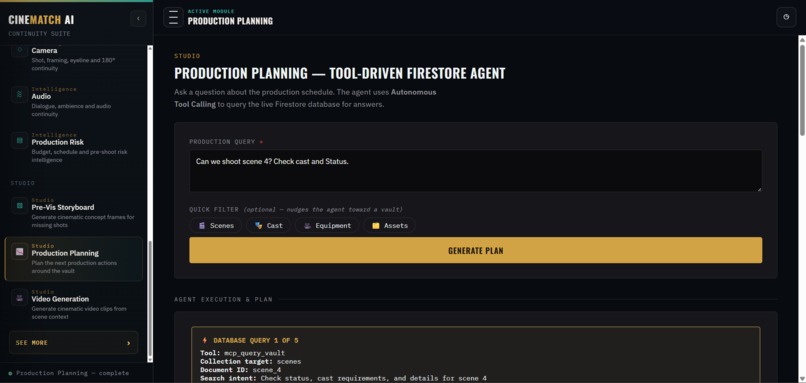Click the 'AGENT EXECUTION & PLAN' section label
806x383 pixels.
click(x=223, y=299)
